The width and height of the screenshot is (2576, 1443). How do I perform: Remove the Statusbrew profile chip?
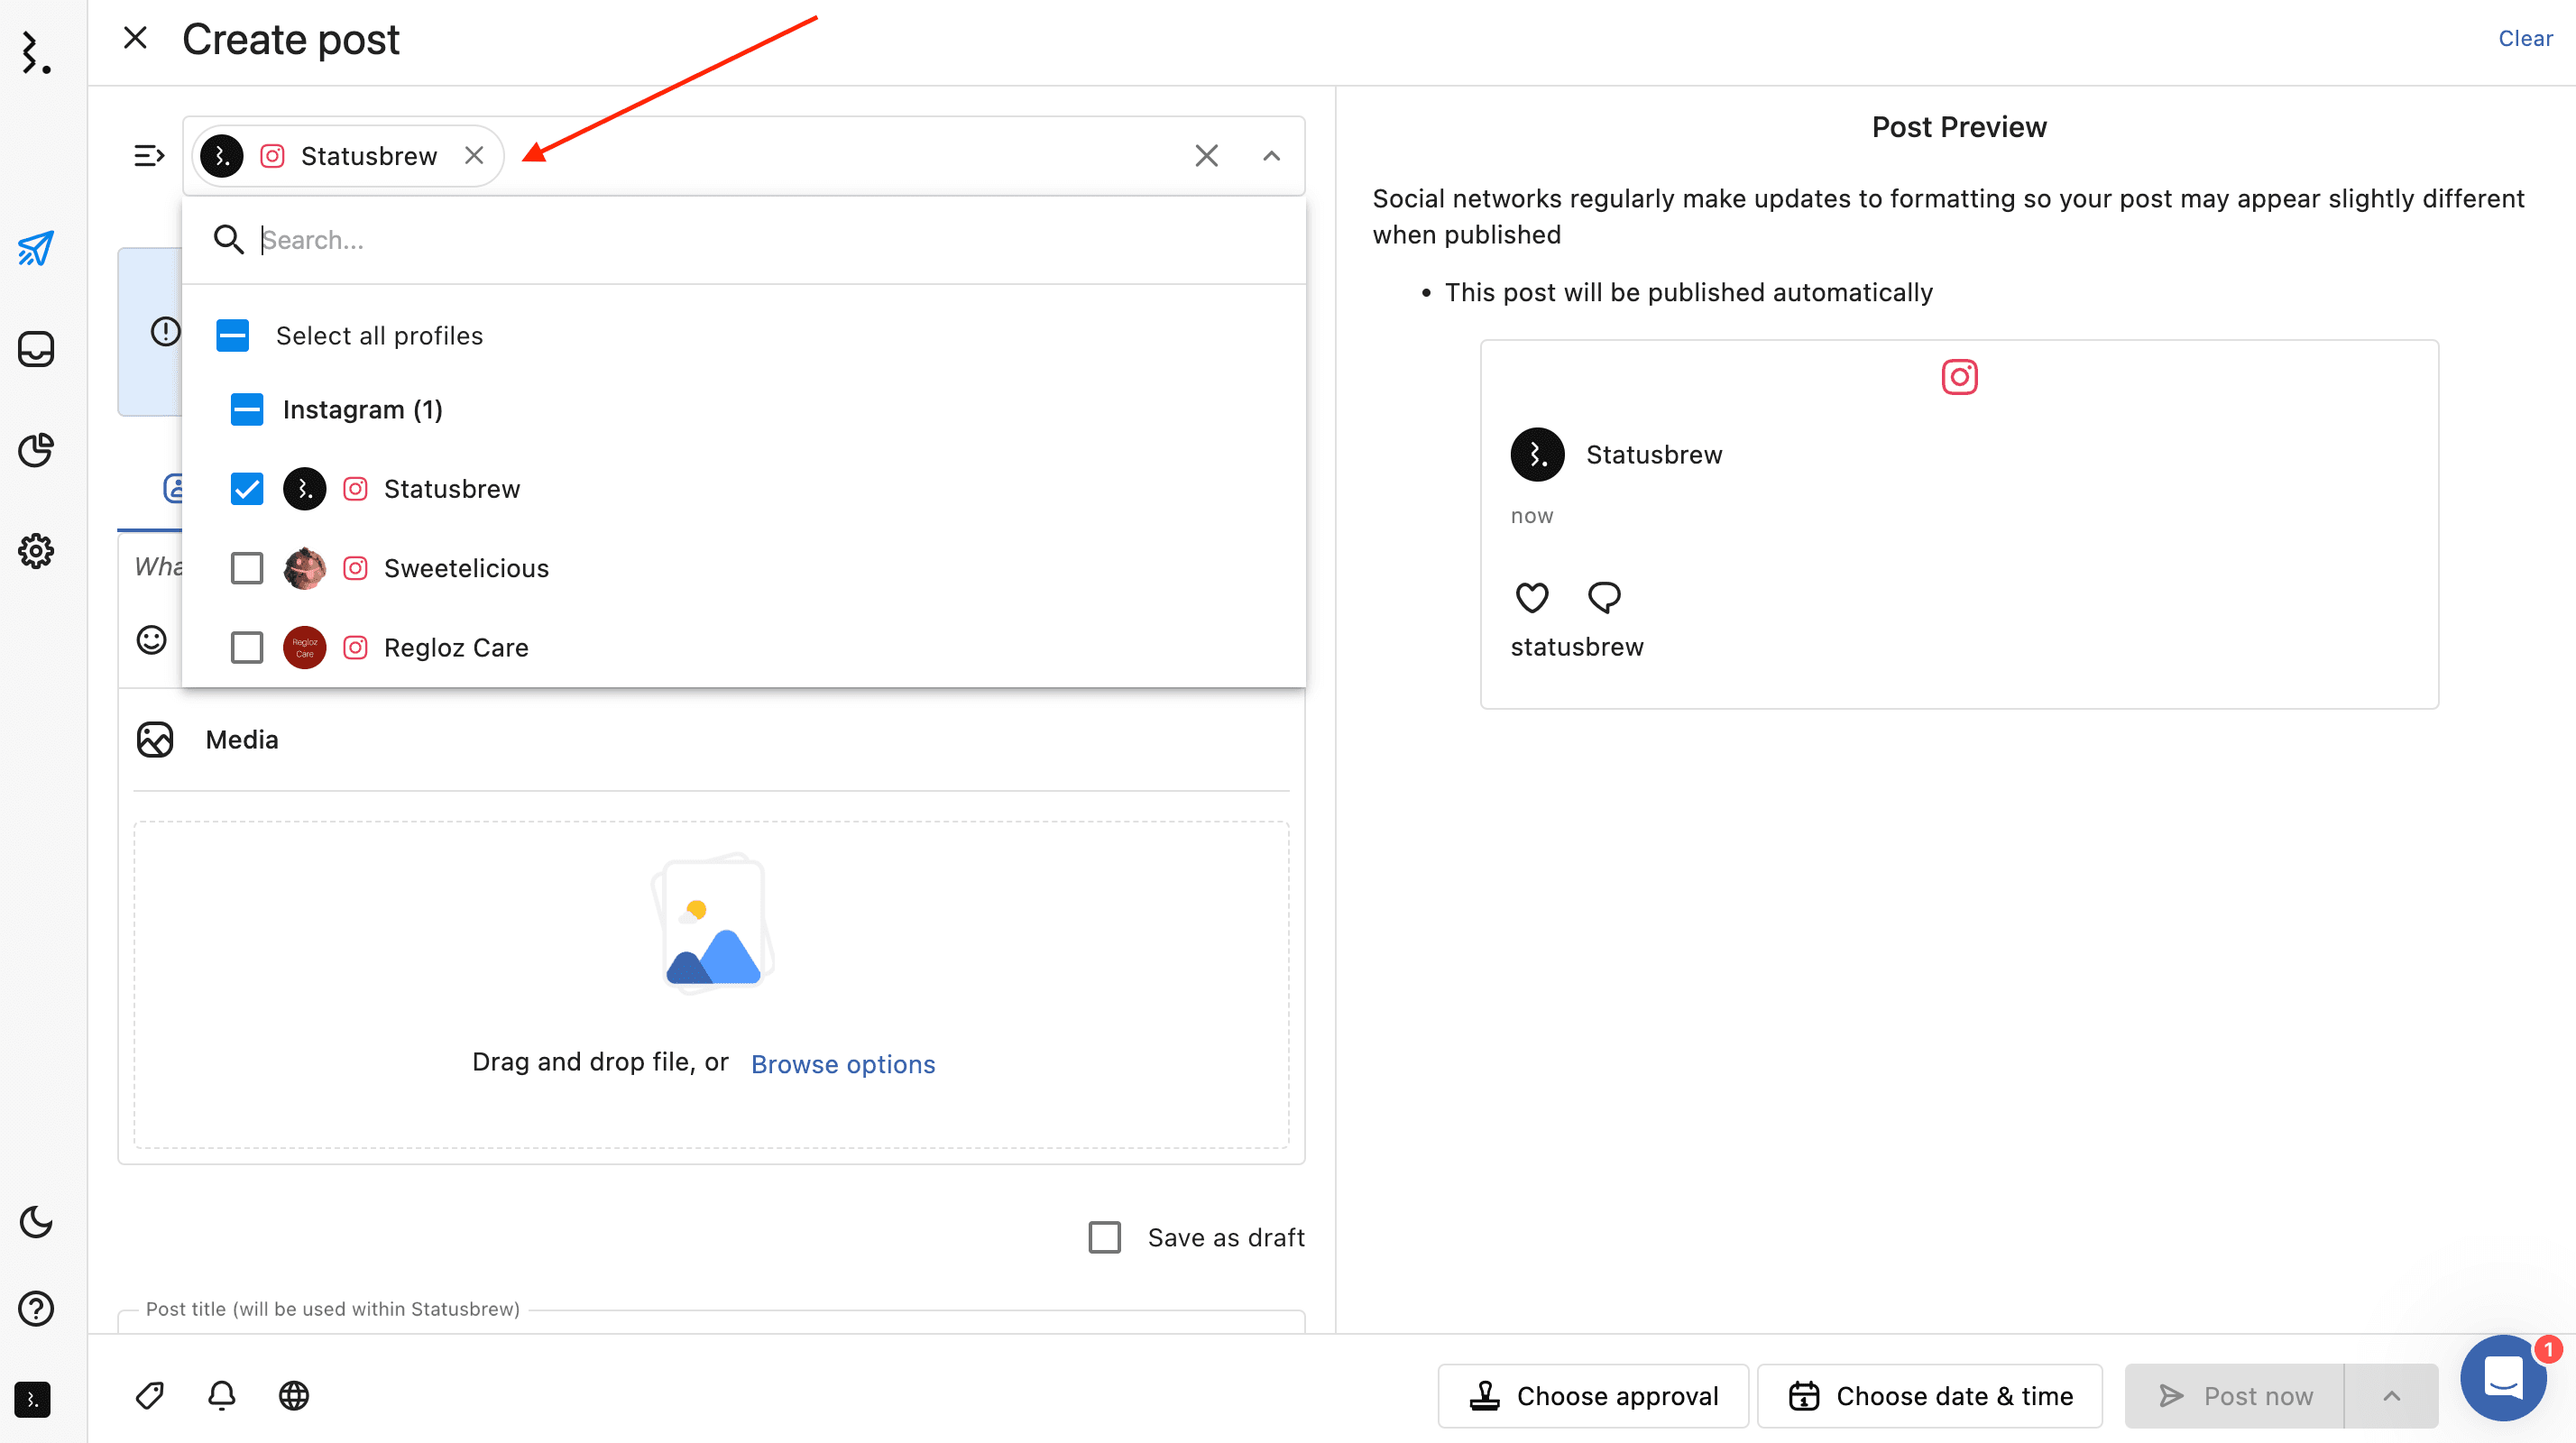474,155
